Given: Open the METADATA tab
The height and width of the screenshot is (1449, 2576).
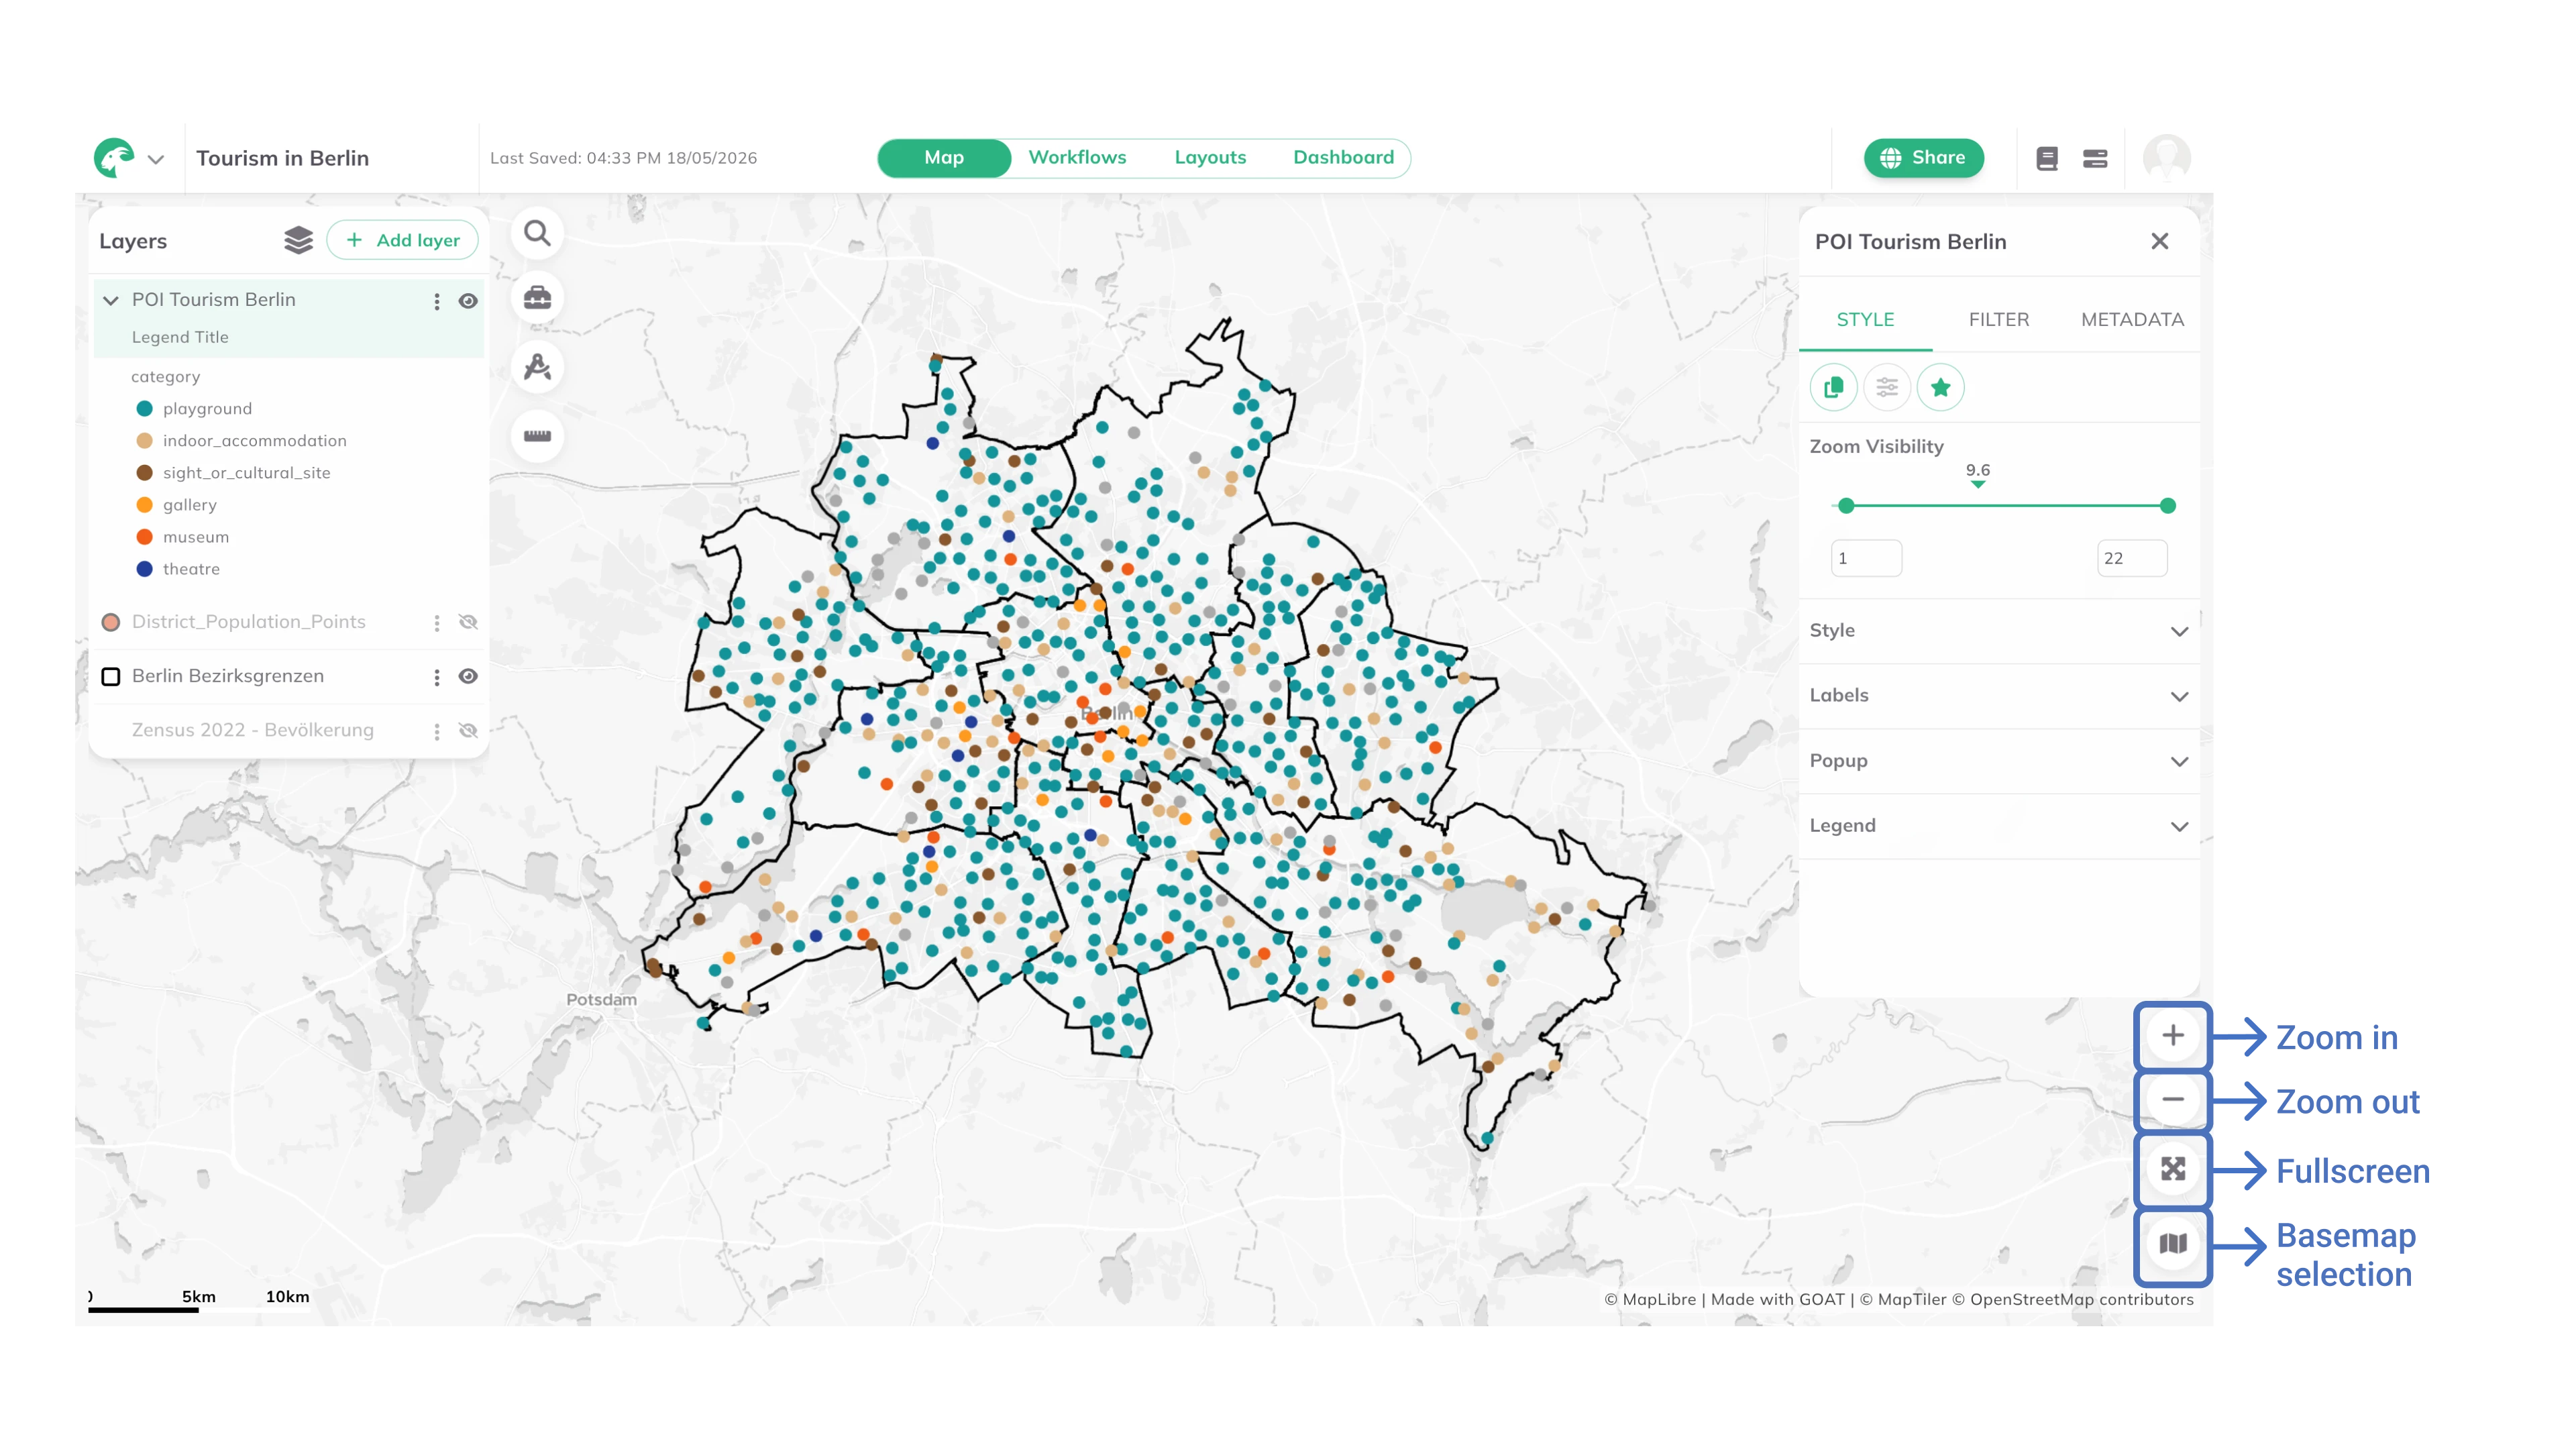Looking at the screenshot, I should [2132, 320].
